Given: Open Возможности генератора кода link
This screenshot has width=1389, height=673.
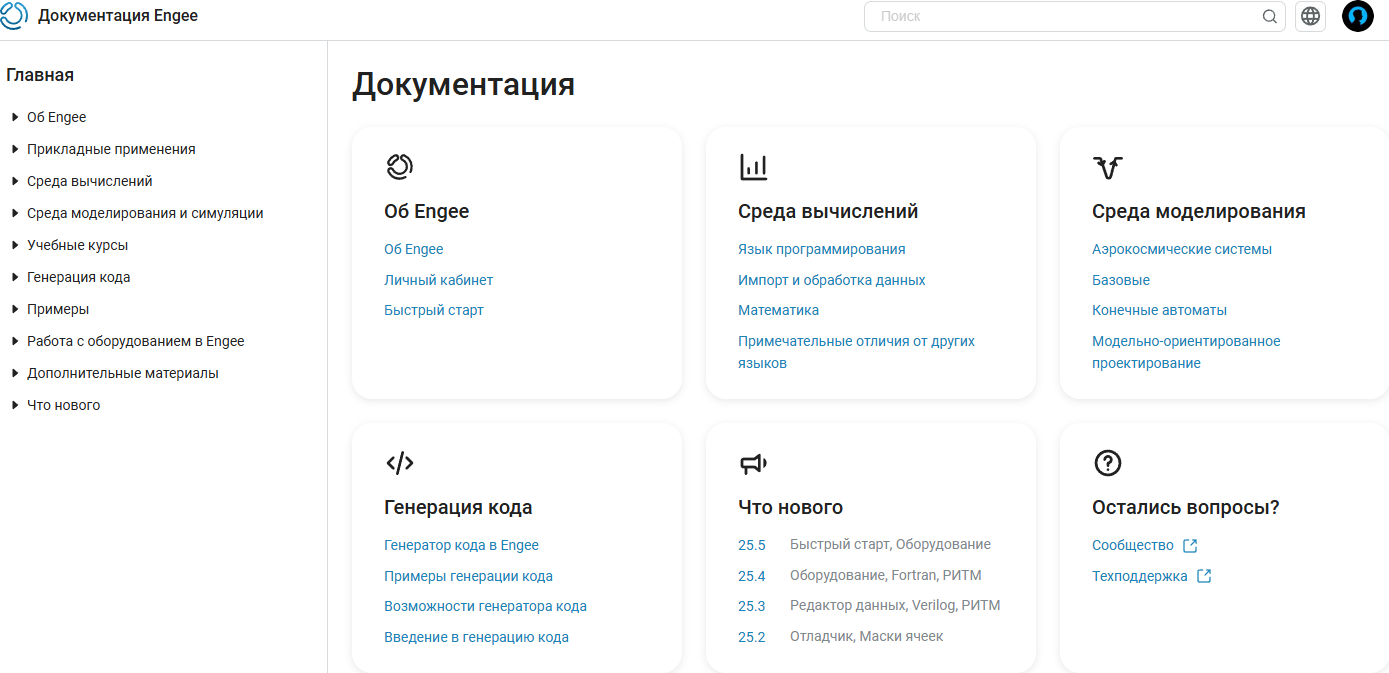Looking at the screenshot, I should click(x=486, y=606).
